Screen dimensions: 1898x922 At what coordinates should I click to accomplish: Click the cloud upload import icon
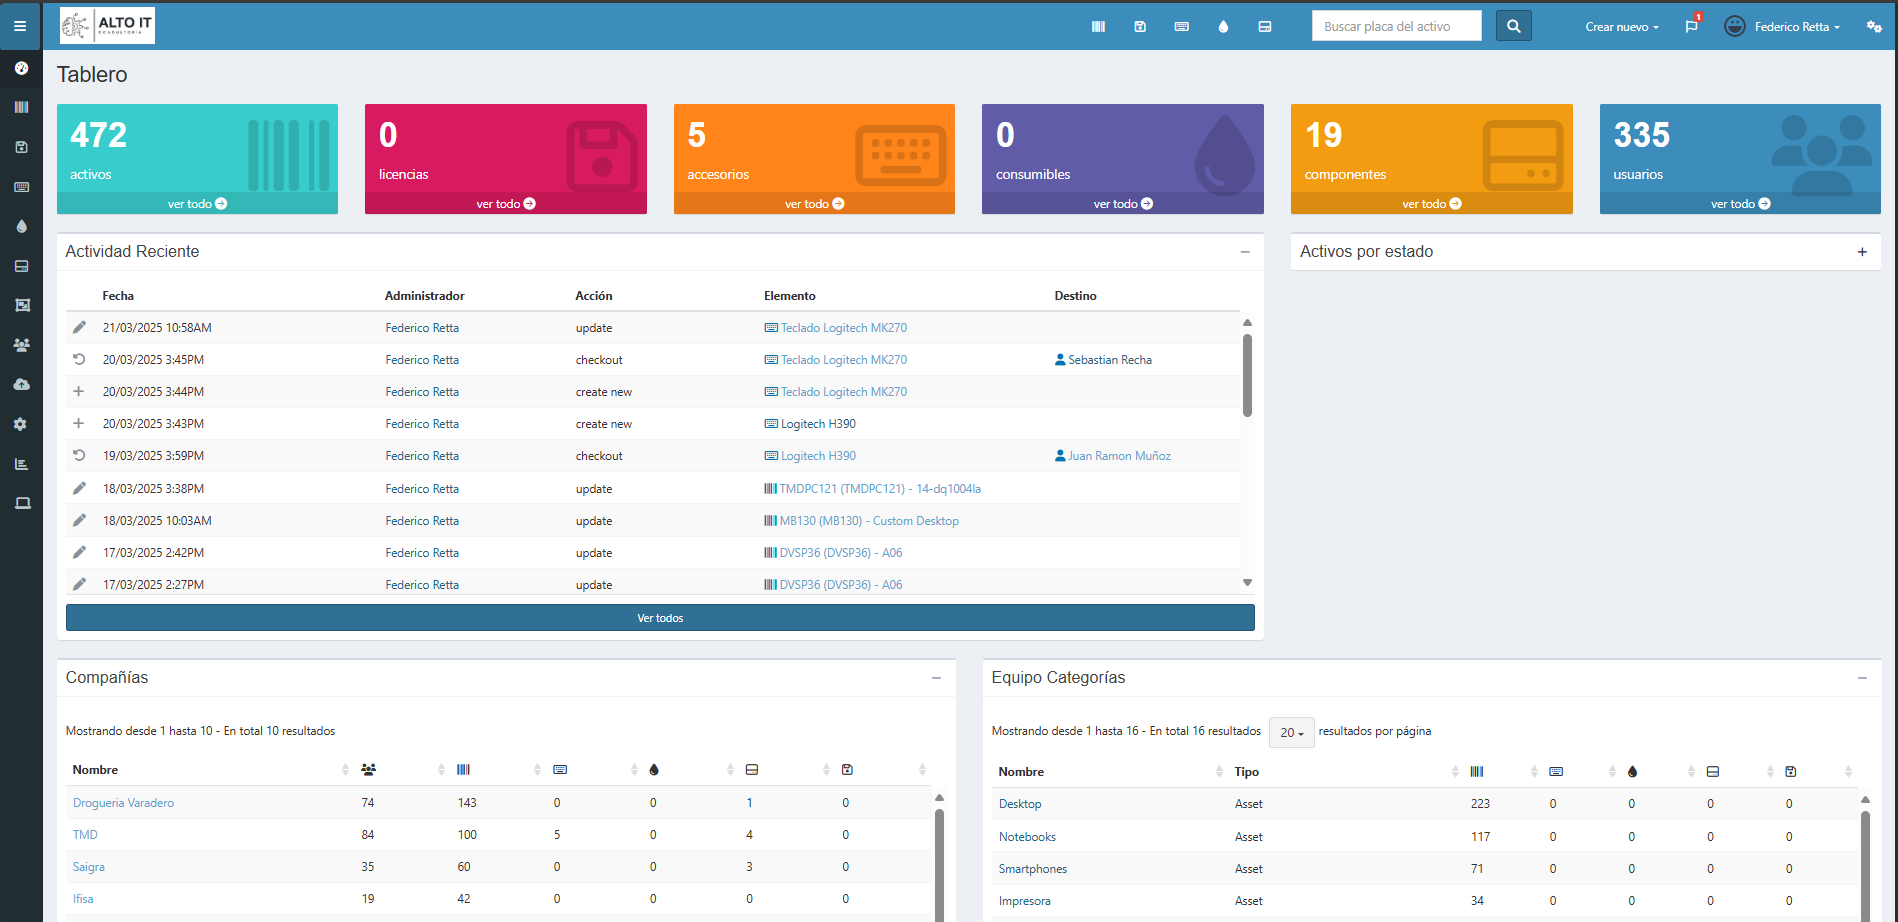click(x=21, y=384)
